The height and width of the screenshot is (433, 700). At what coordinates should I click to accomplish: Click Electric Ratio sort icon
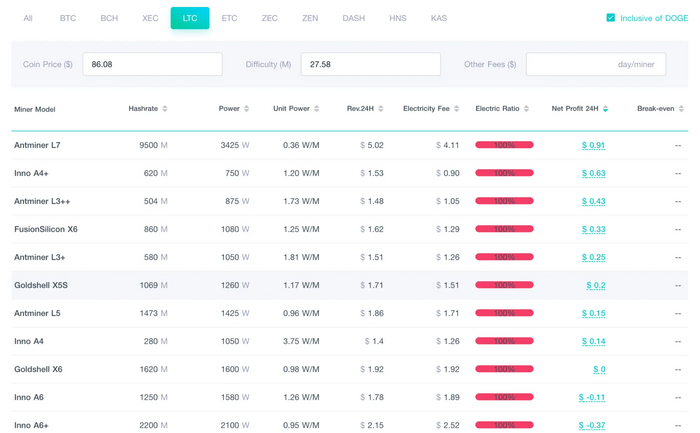528,108
